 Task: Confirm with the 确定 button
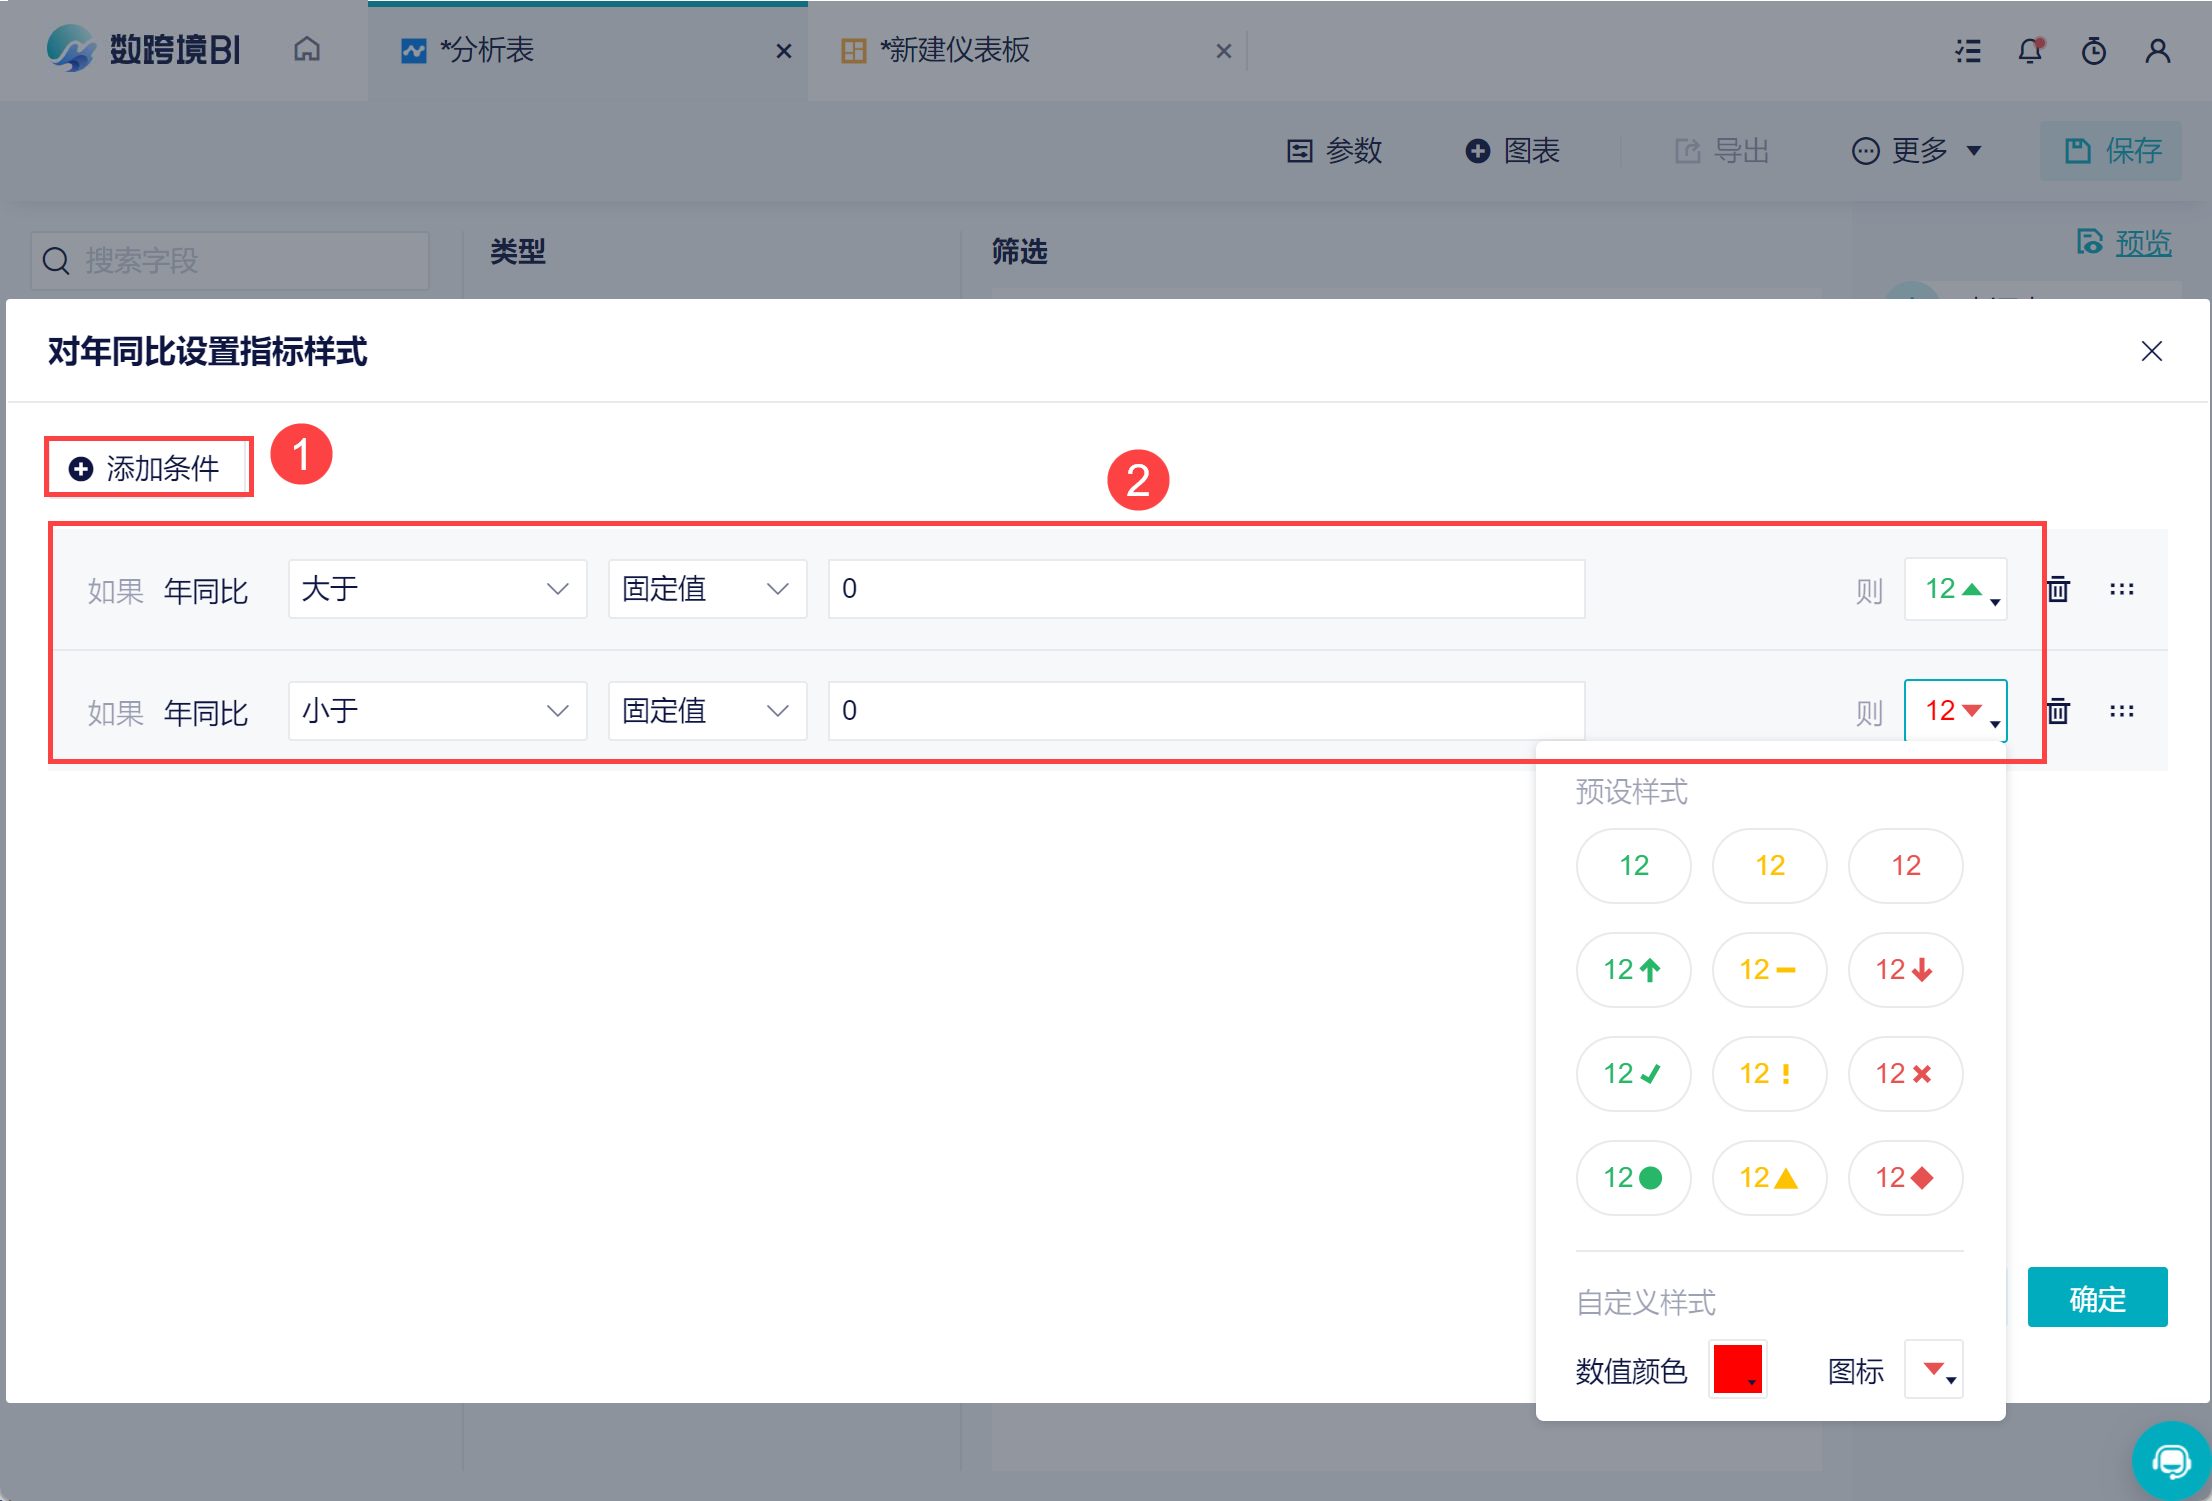tap(2098, 1298)
